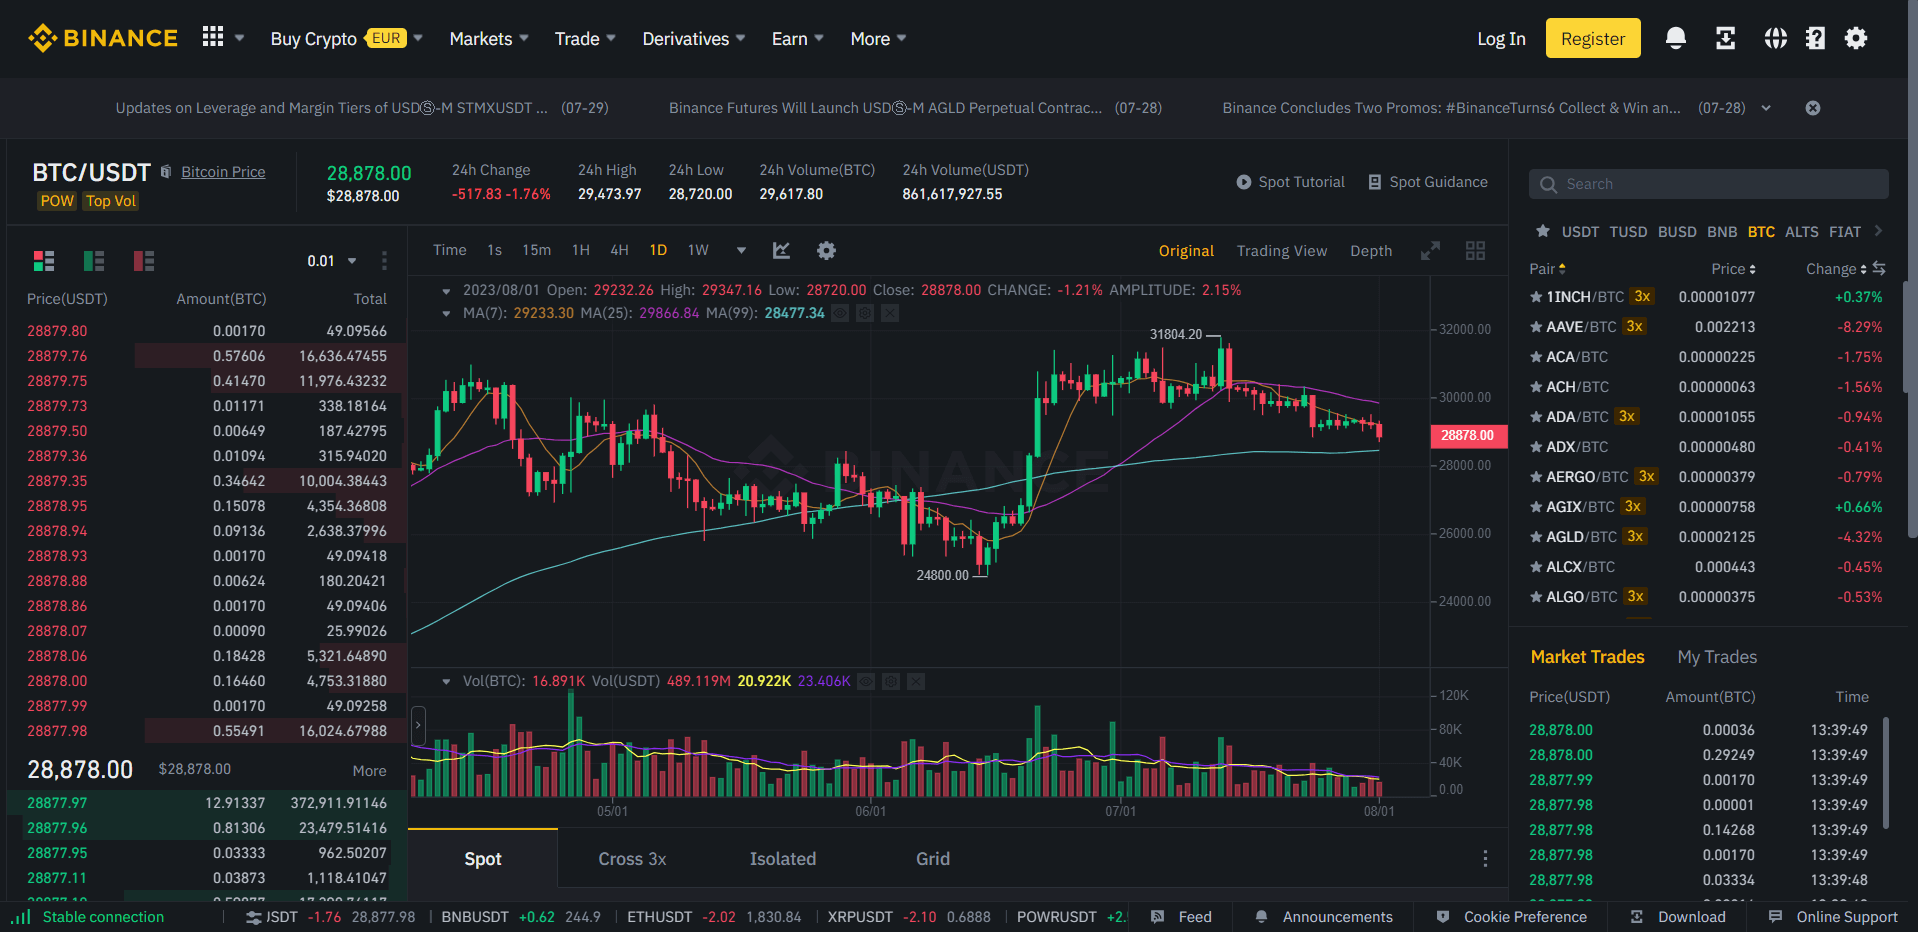This screenshot has width=1918, height=932.
Task: Open the apps grid menu icon
Action: (213, 38)
